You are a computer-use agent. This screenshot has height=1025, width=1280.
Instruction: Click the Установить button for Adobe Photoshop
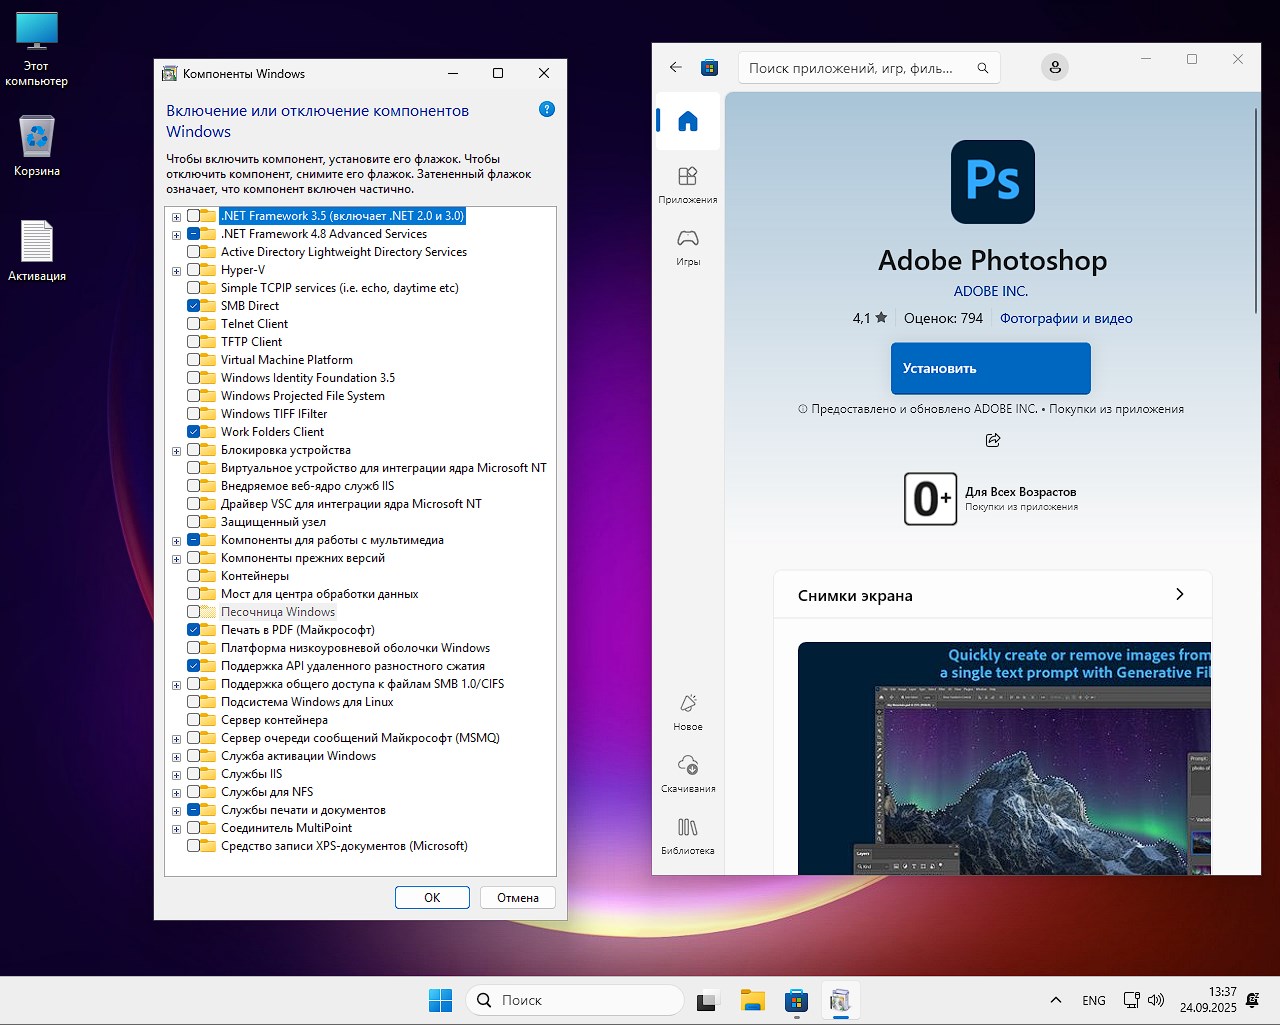[x=990, y=368]
